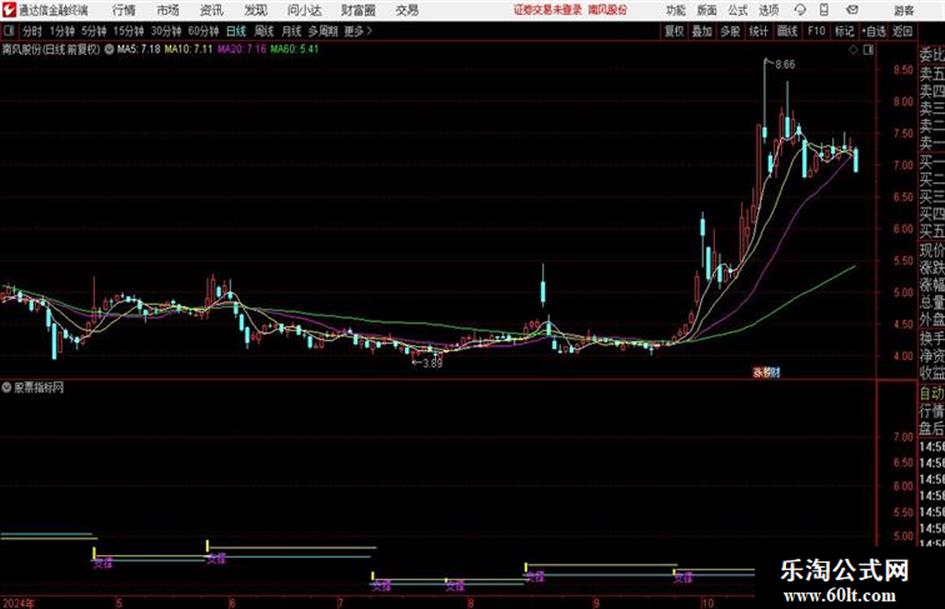Add stock via +自选 button
Image resolution: width=945 pixels, height=609 pixels.
point(873,31)
